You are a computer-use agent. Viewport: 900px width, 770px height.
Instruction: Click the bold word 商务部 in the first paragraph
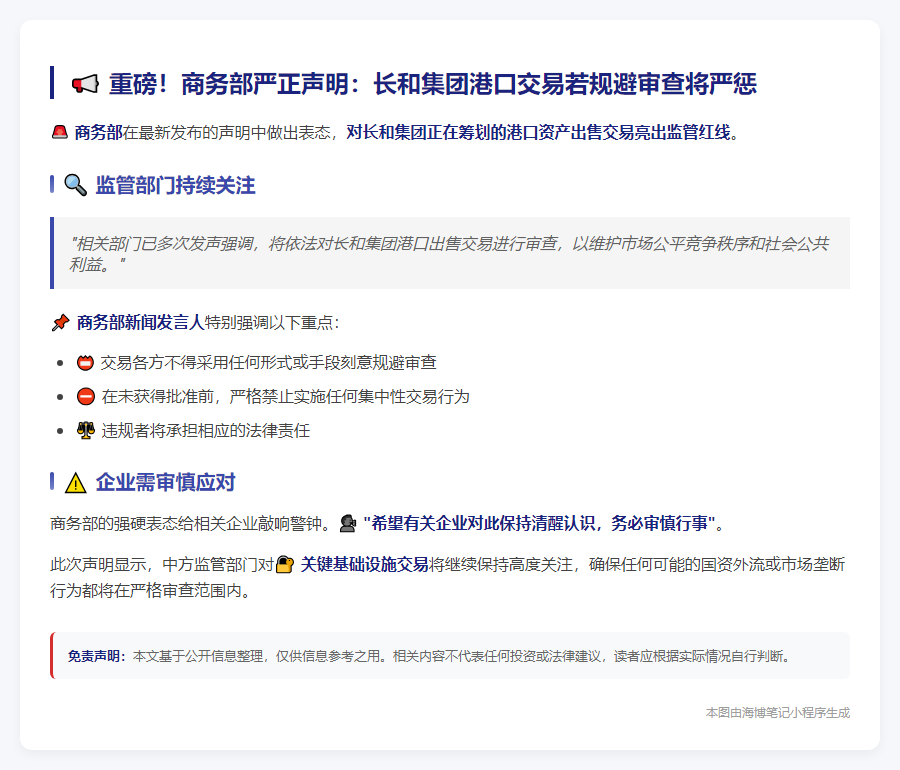pos(99,133)
